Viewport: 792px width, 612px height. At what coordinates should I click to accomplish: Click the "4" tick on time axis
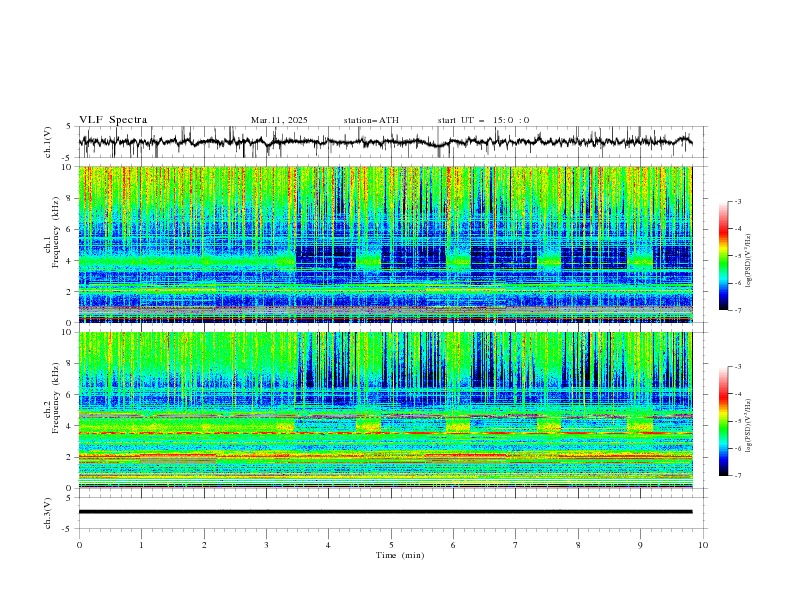(328, 545)
